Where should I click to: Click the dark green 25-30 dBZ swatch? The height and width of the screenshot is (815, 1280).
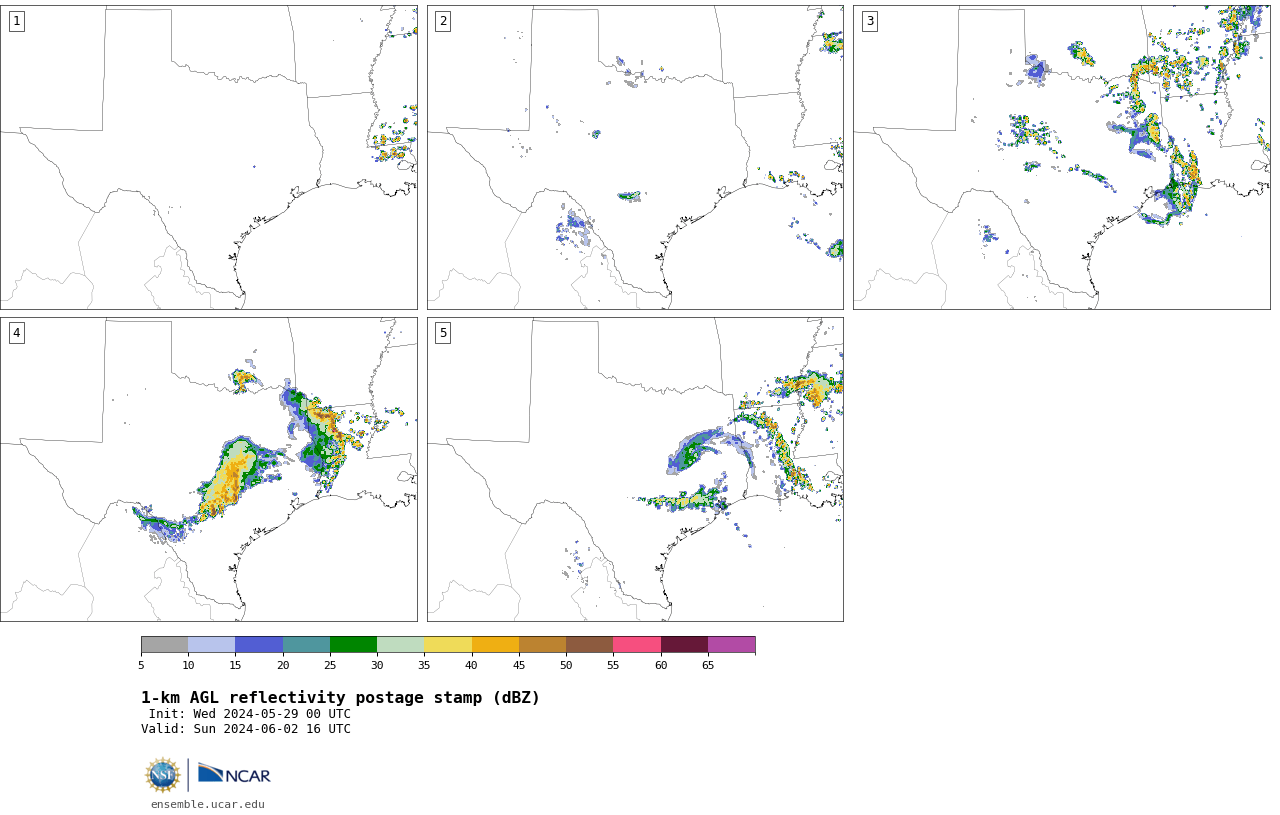pyautogui.click(x=353, y=645)
